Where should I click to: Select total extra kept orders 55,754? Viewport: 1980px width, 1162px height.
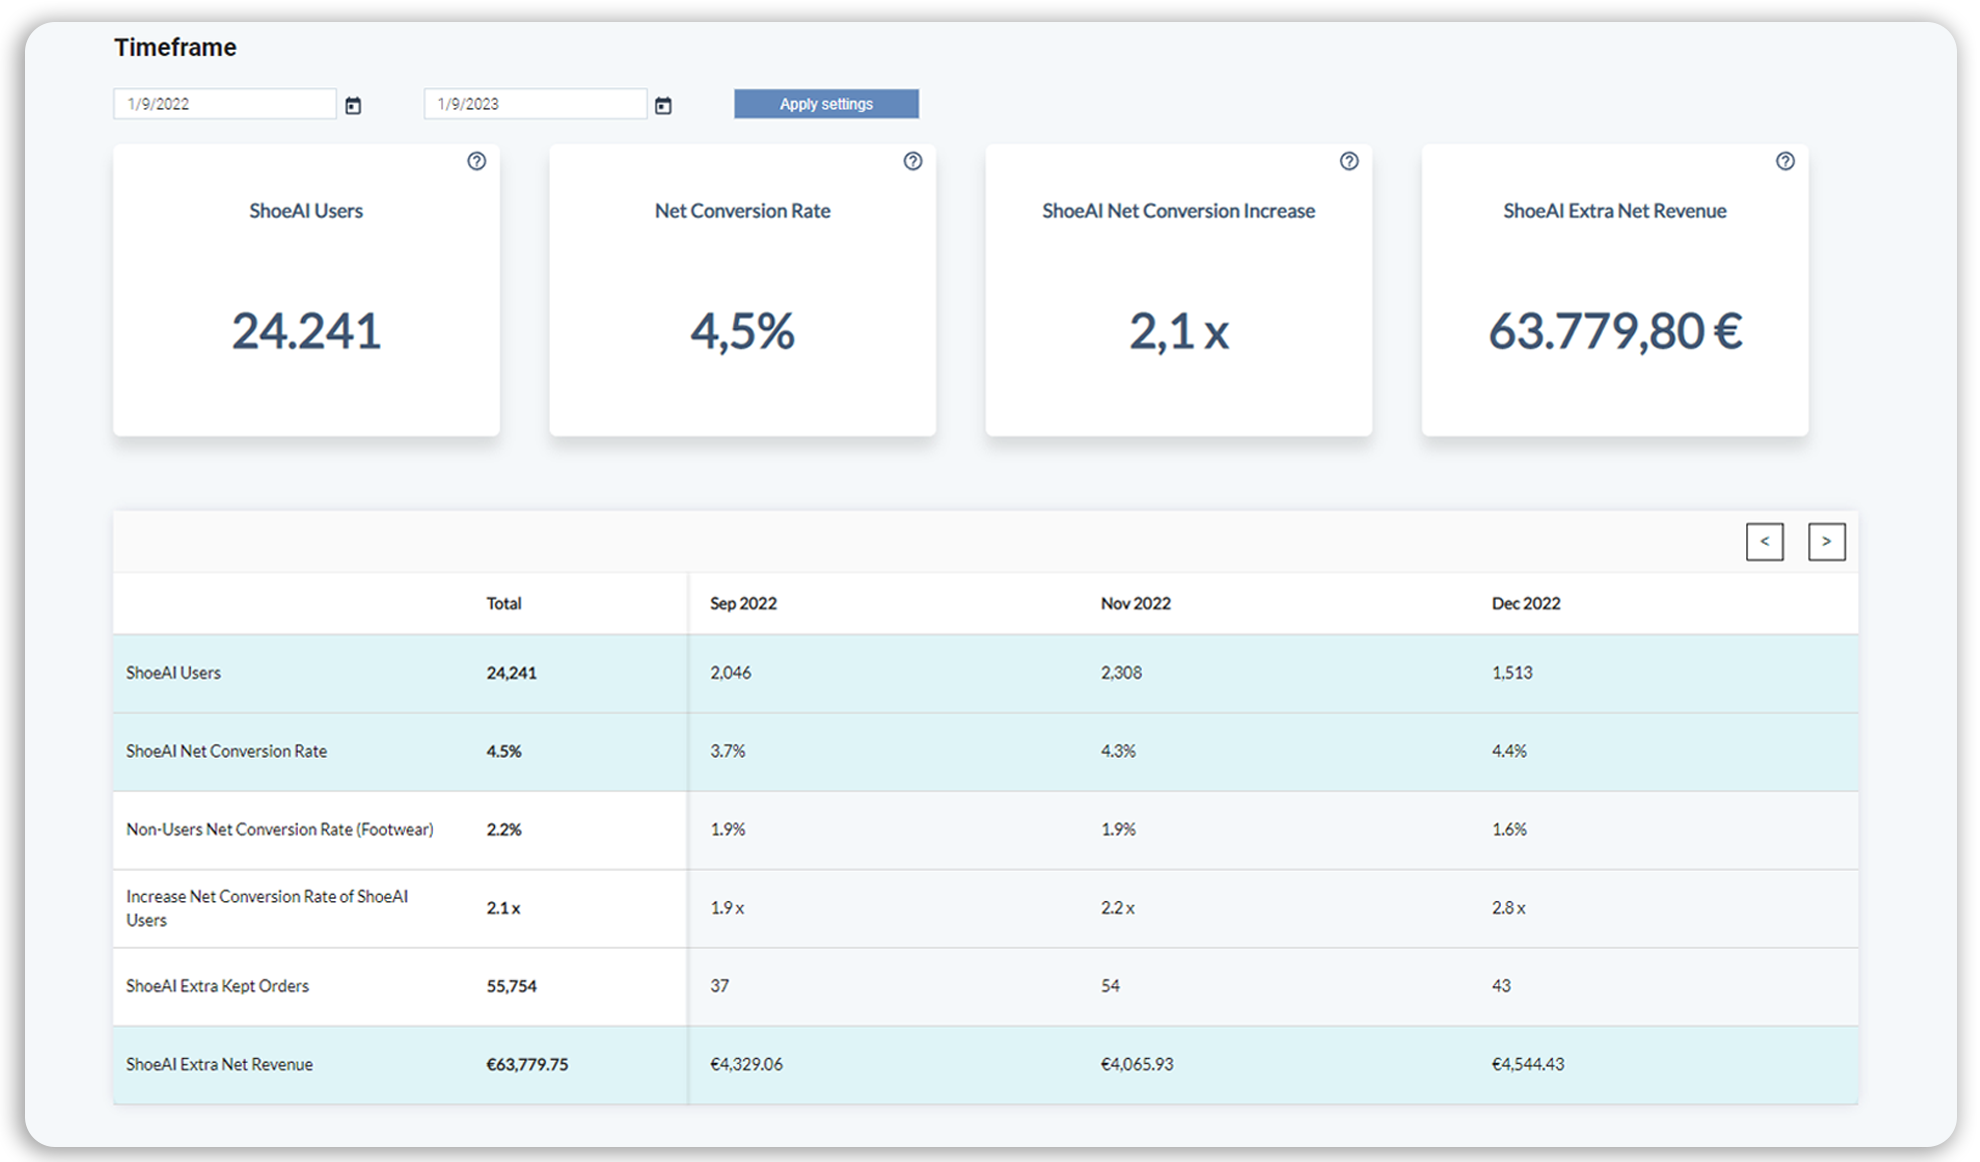click(x=511, y=986)
